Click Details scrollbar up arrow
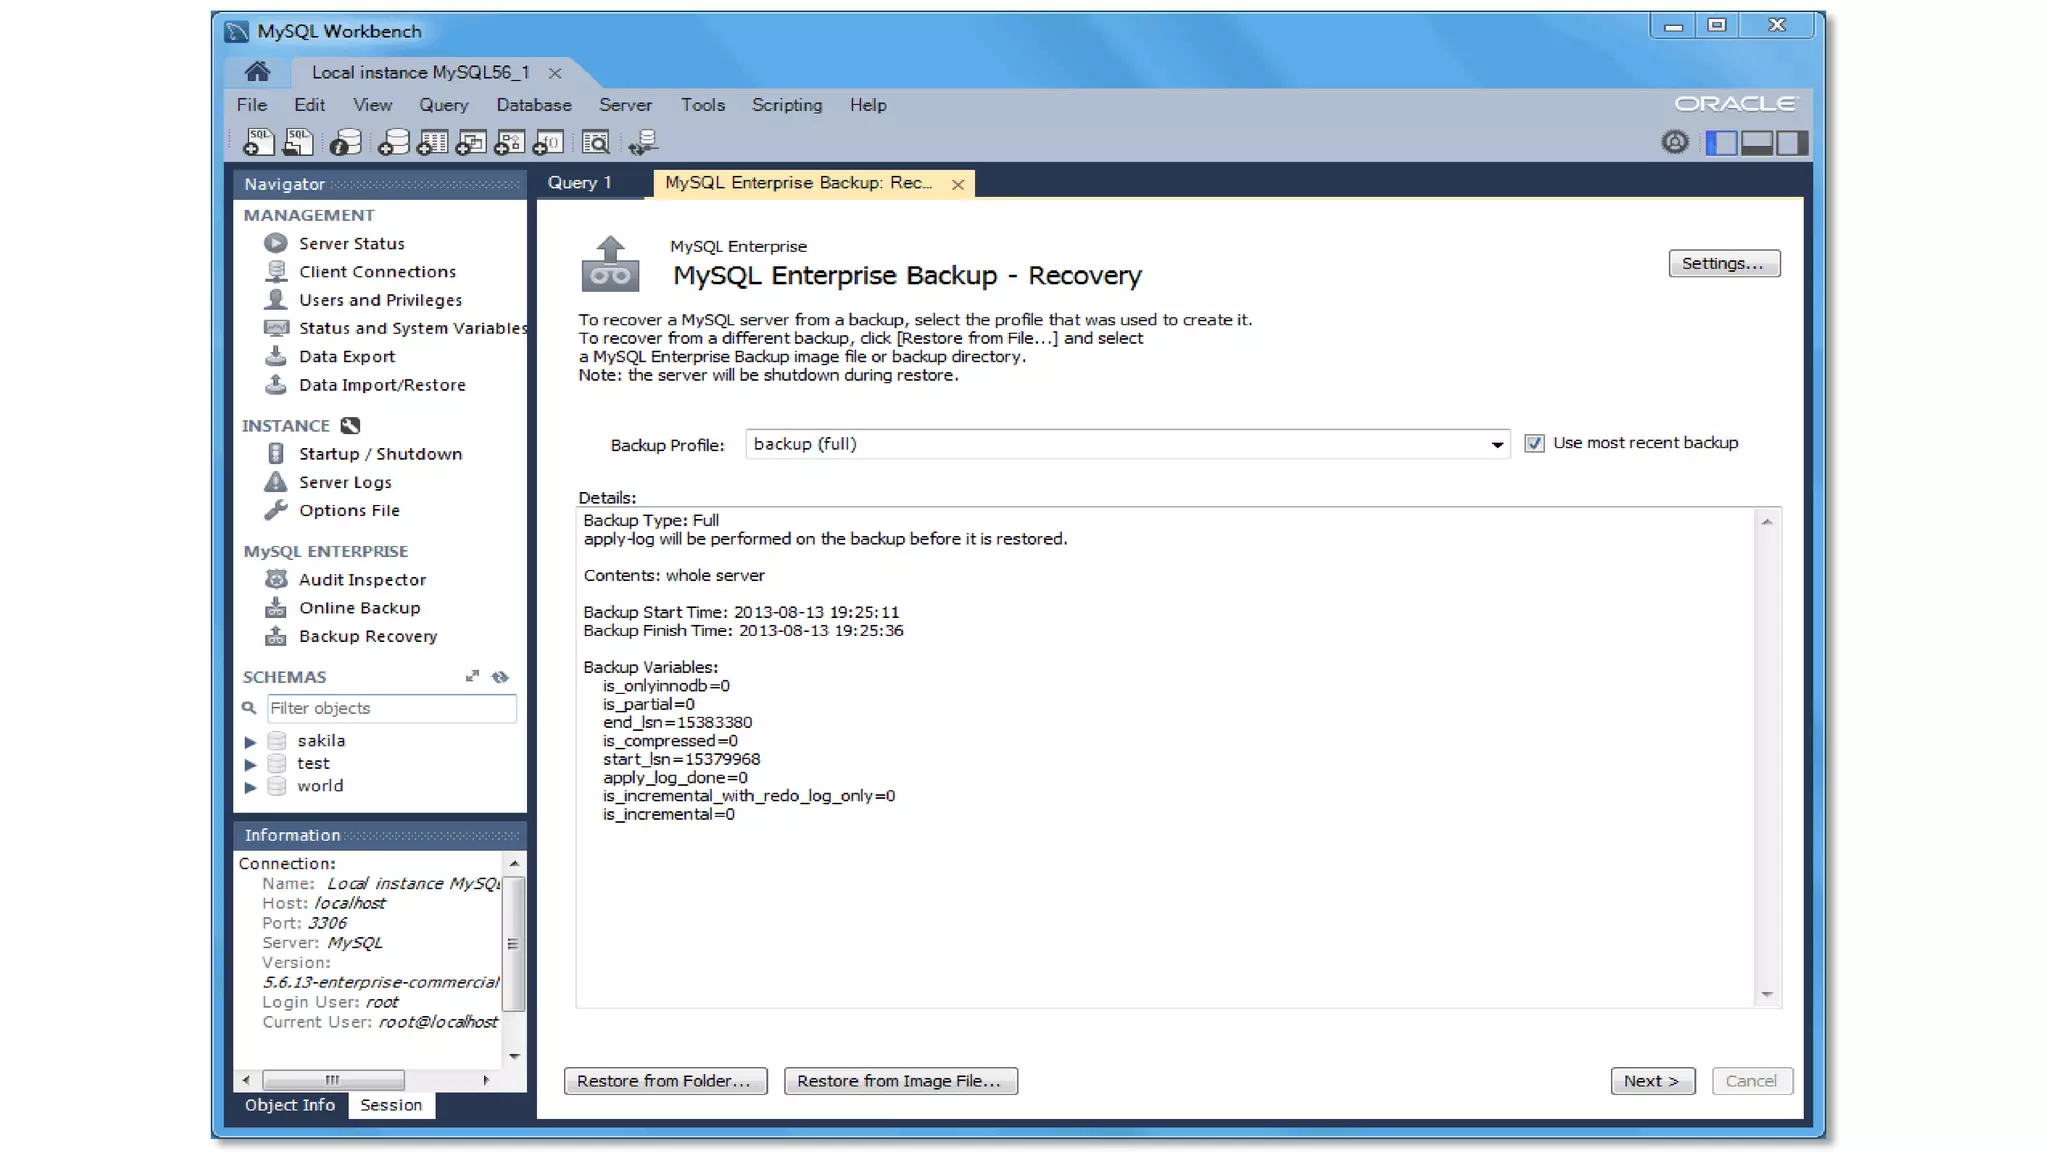2048x1152 pixels. click(1767, 522)
